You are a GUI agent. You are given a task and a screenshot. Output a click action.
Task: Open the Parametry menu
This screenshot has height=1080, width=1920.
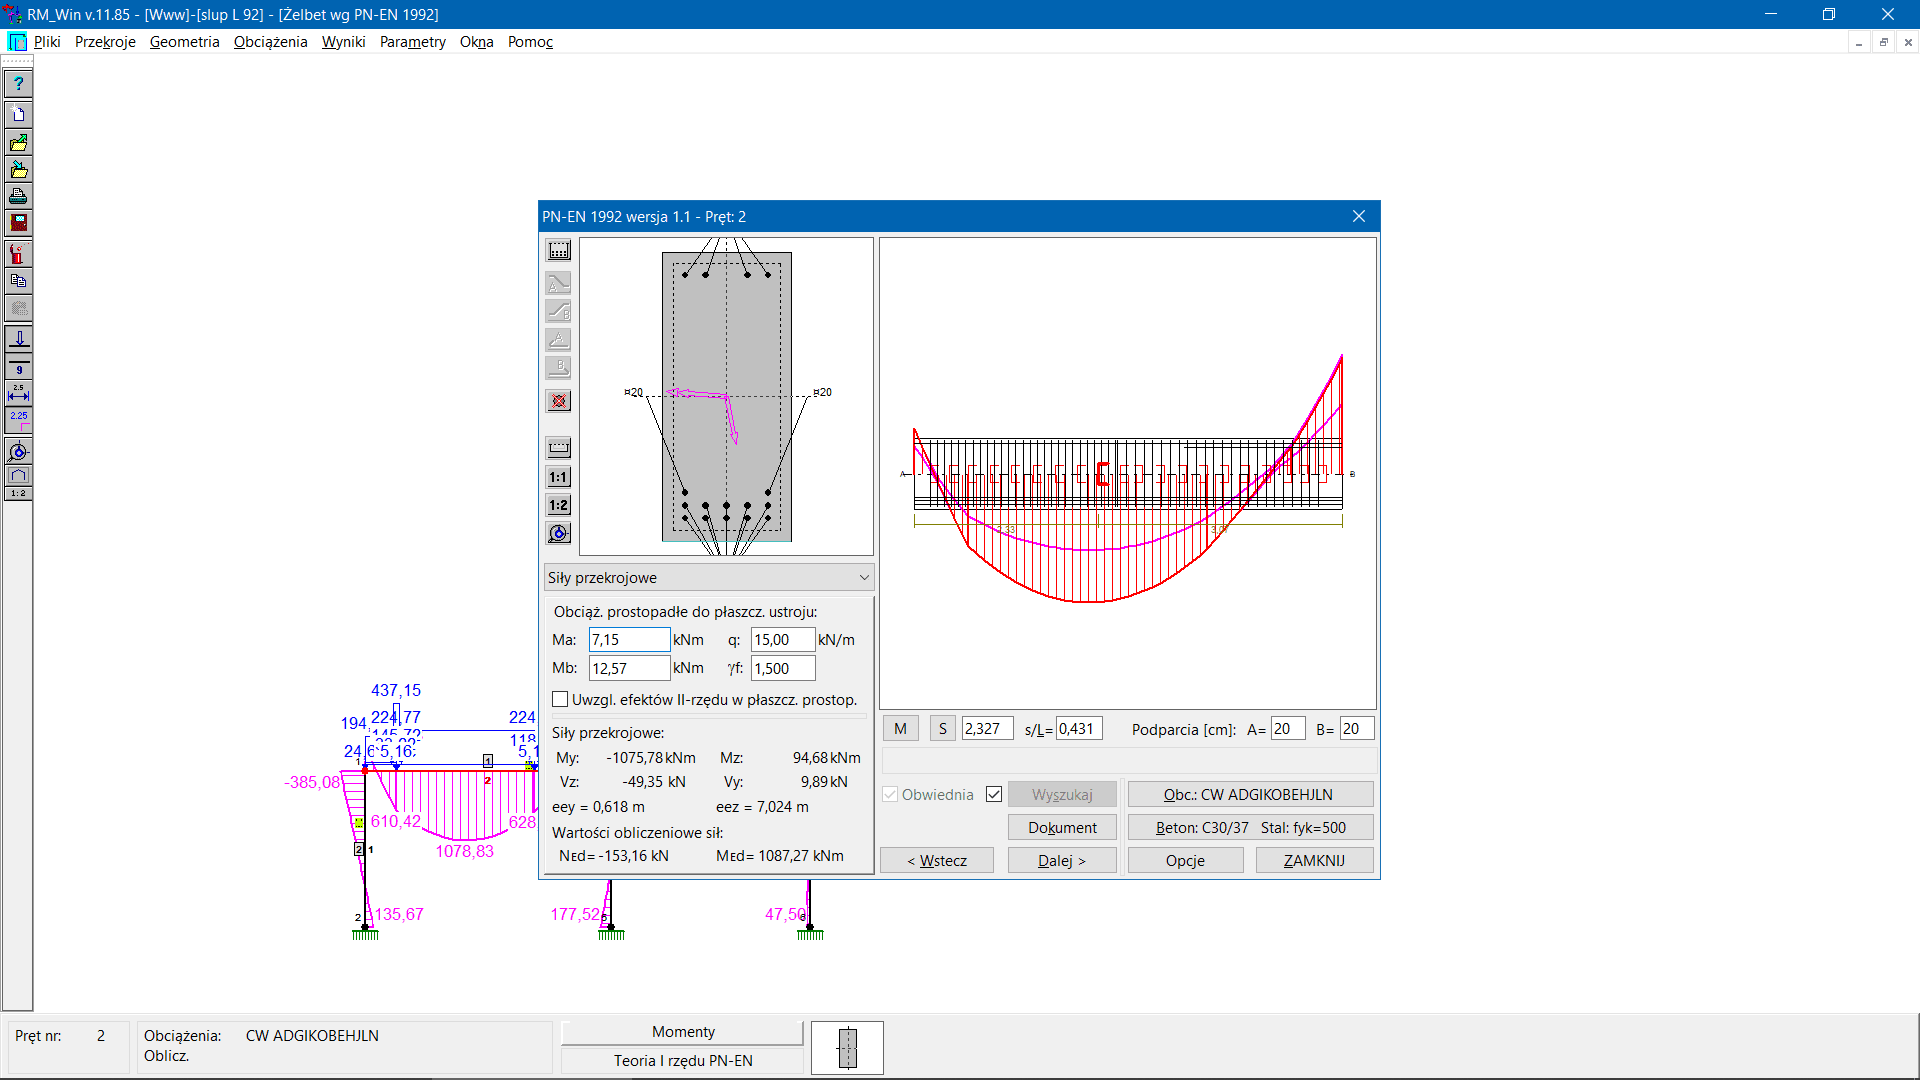point(412,42)
